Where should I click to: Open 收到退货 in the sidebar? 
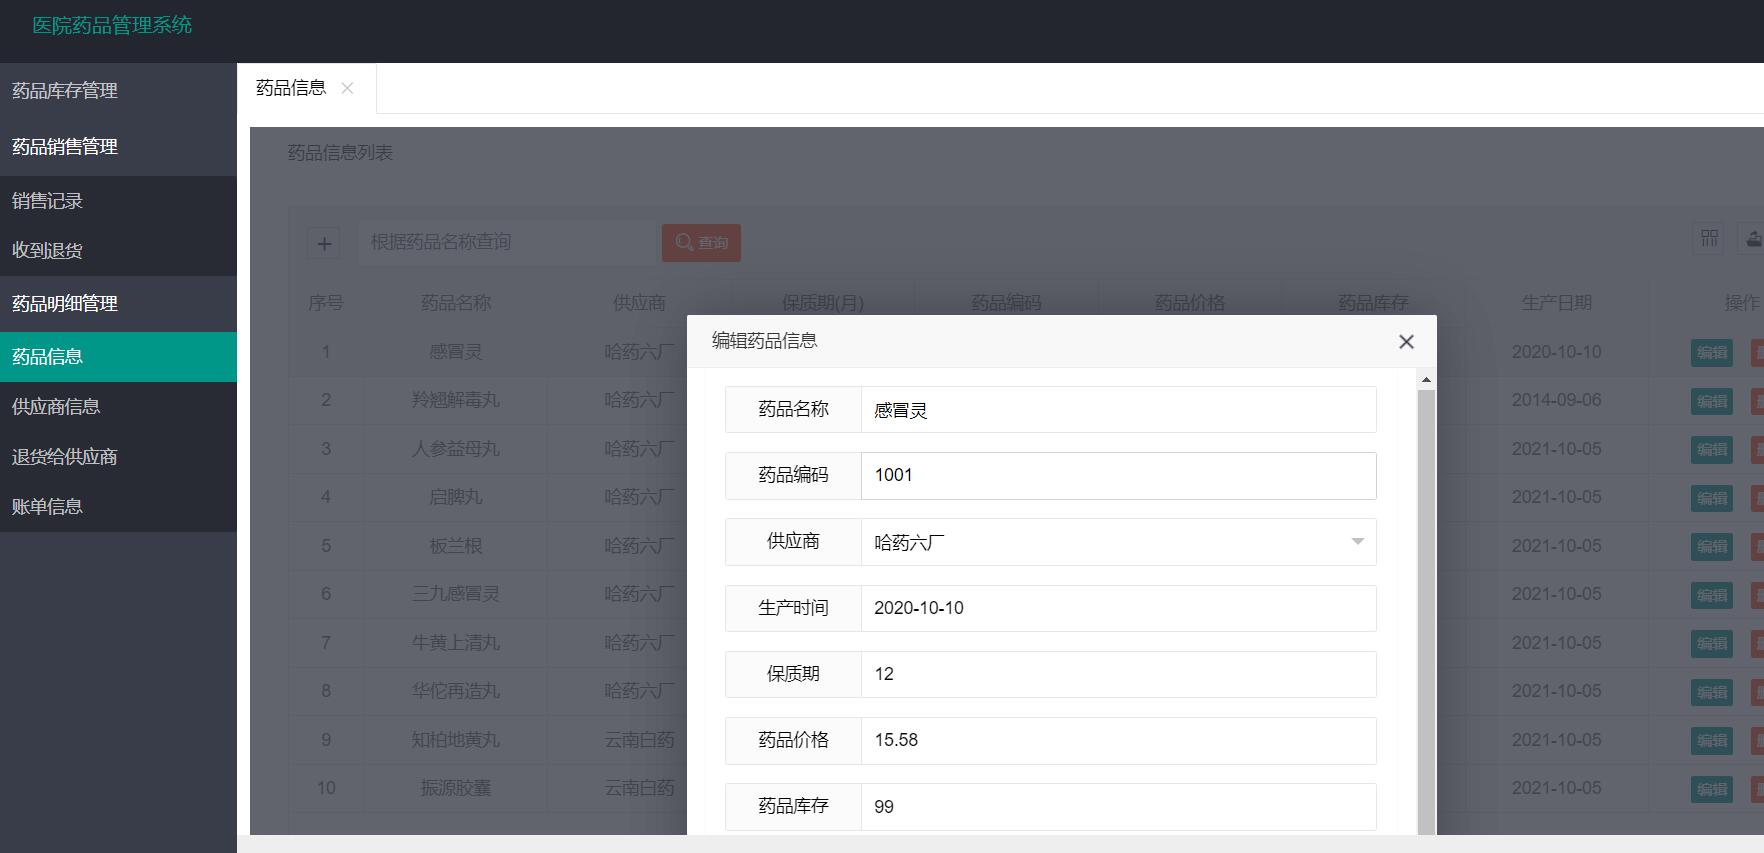(x=118, y=251)
